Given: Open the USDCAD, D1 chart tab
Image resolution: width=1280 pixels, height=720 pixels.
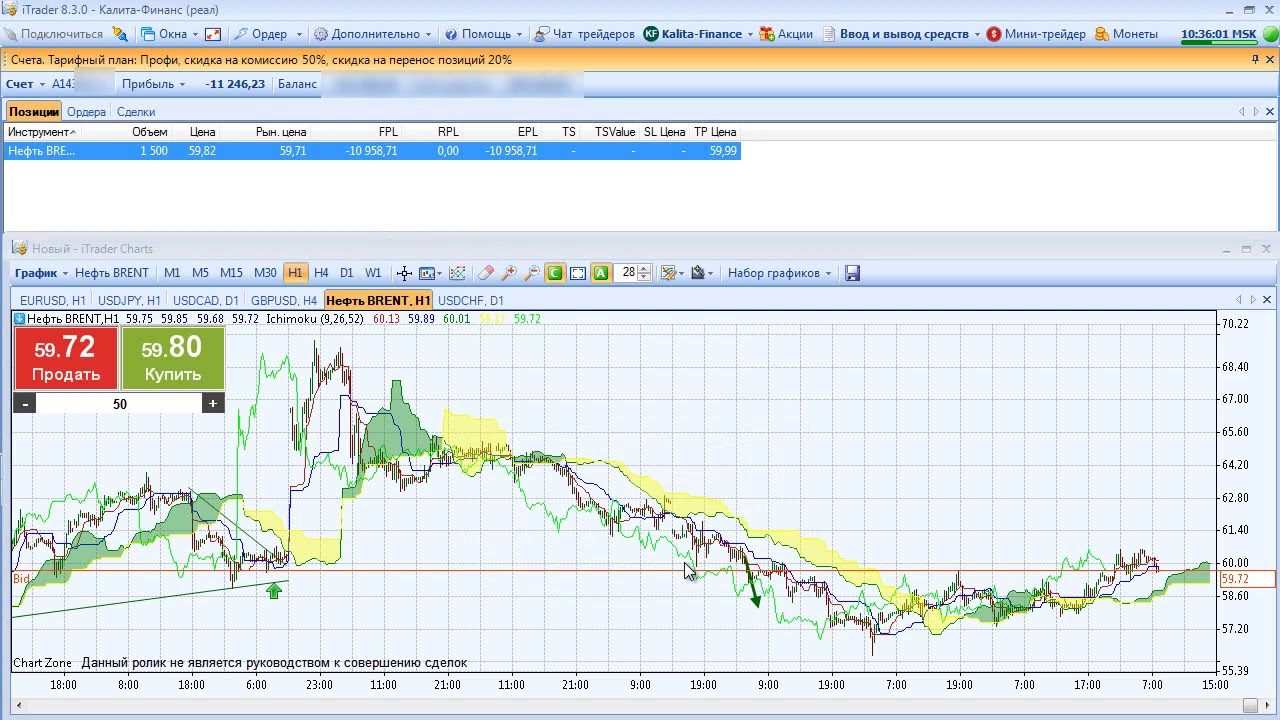Looking at the screenshot, I should pyautogui.click(x=206, y=301).
